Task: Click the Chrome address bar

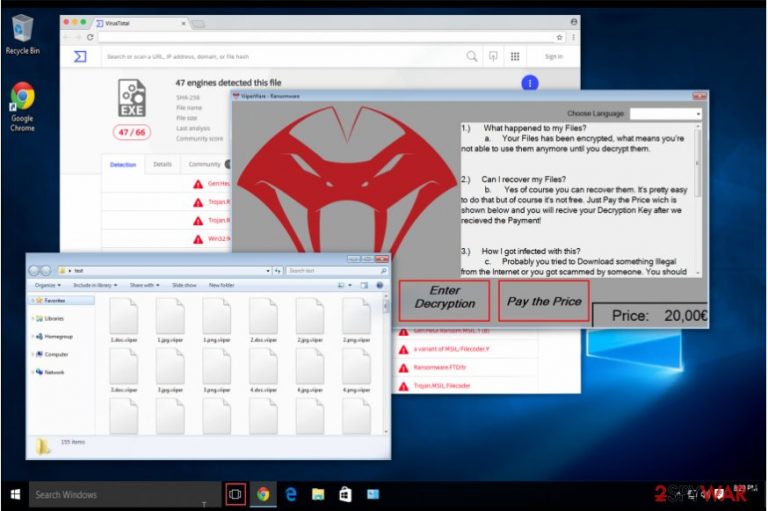Action: (326, 37)
